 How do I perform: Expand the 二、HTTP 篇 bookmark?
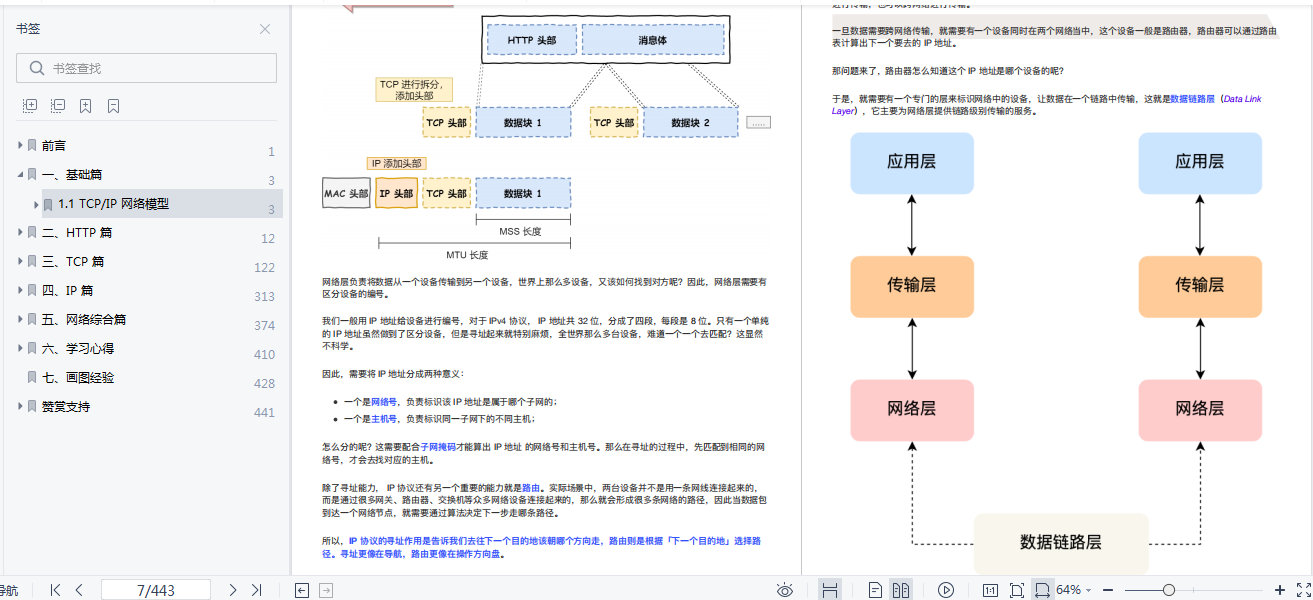(x=20, y=232)
